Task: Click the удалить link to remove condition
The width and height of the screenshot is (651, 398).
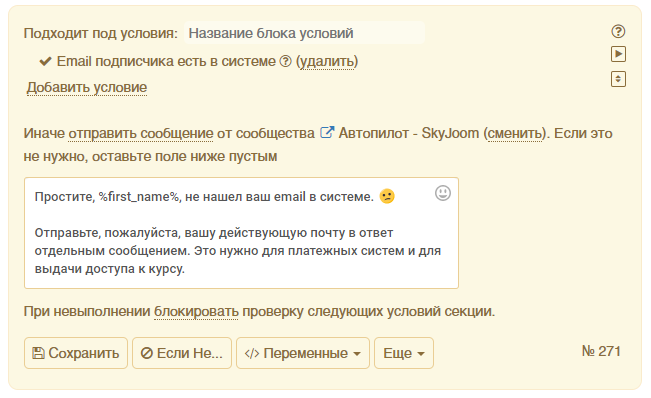Action: coord(327,61)
